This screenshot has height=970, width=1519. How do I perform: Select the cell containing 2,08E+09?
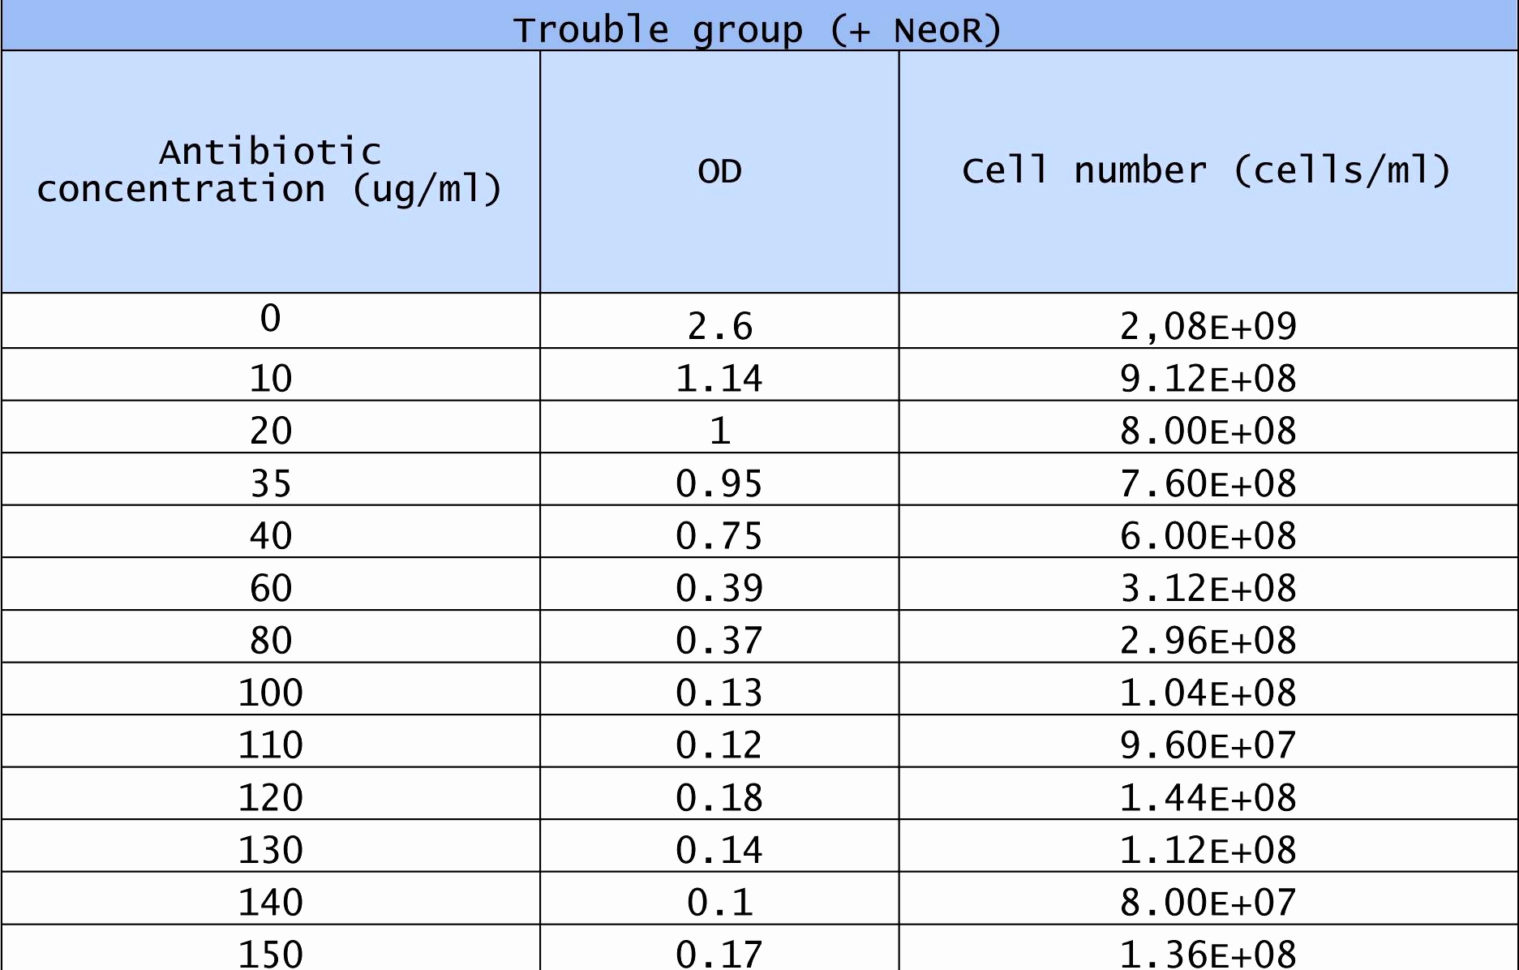pyautogui.click(x=1207, y=325)
